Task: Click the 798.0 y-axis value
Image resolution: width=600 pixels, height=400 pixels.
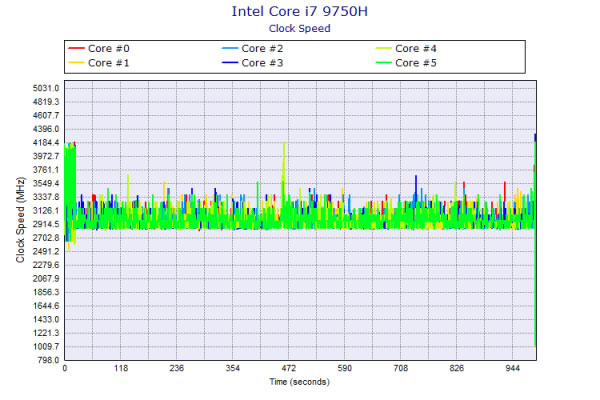Action: click(x=48, y=360)
